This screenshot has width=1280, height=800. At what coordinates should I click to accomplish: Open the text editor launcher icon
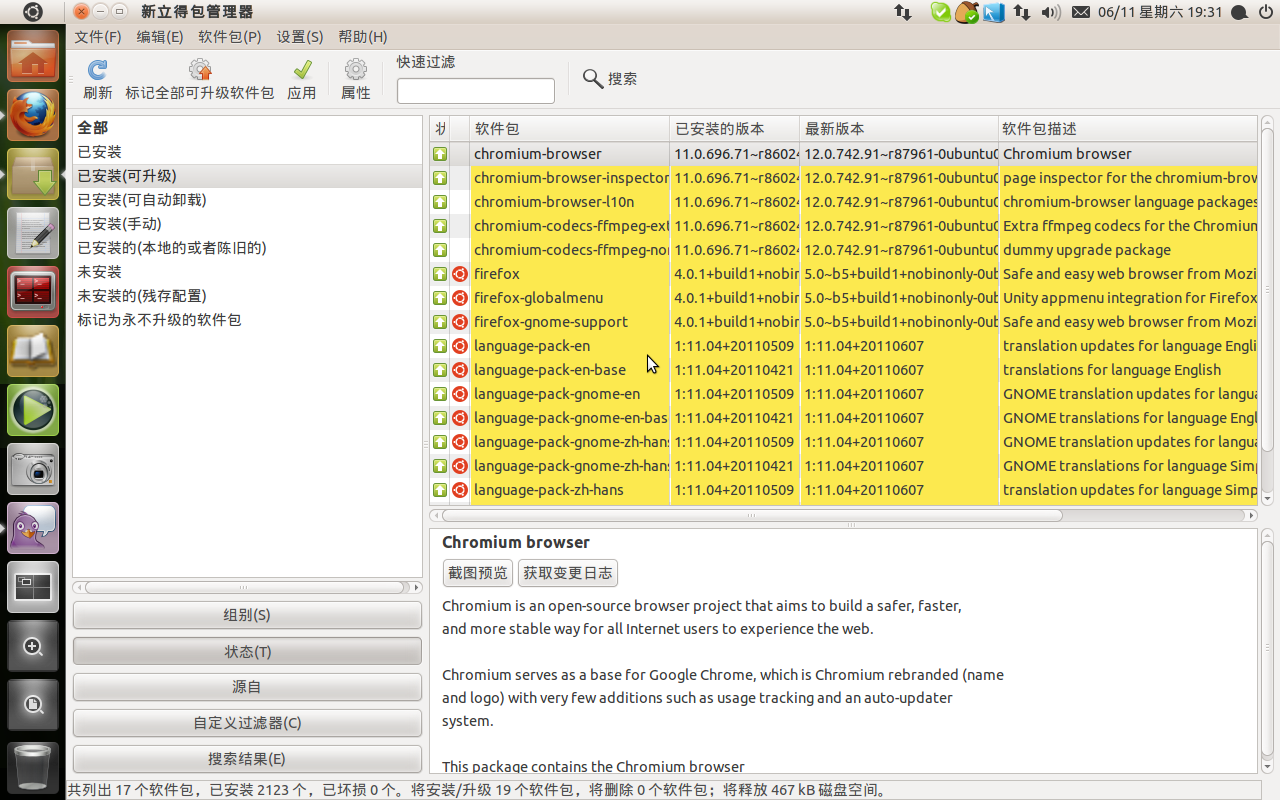[x=33, y=233]
